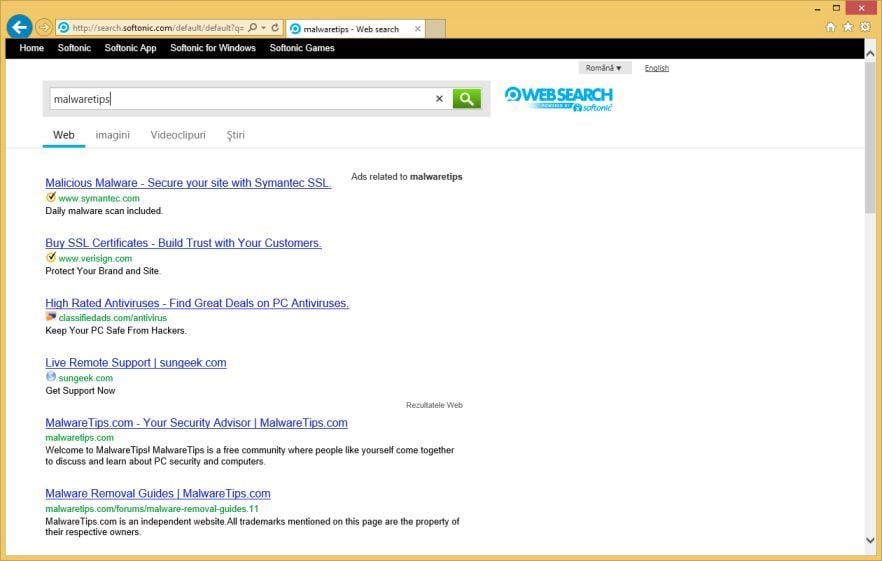Viewport: 882px width, 561px height.
Task: Click 'Ads related to malwaretips' label
Action: pos(407,177)
